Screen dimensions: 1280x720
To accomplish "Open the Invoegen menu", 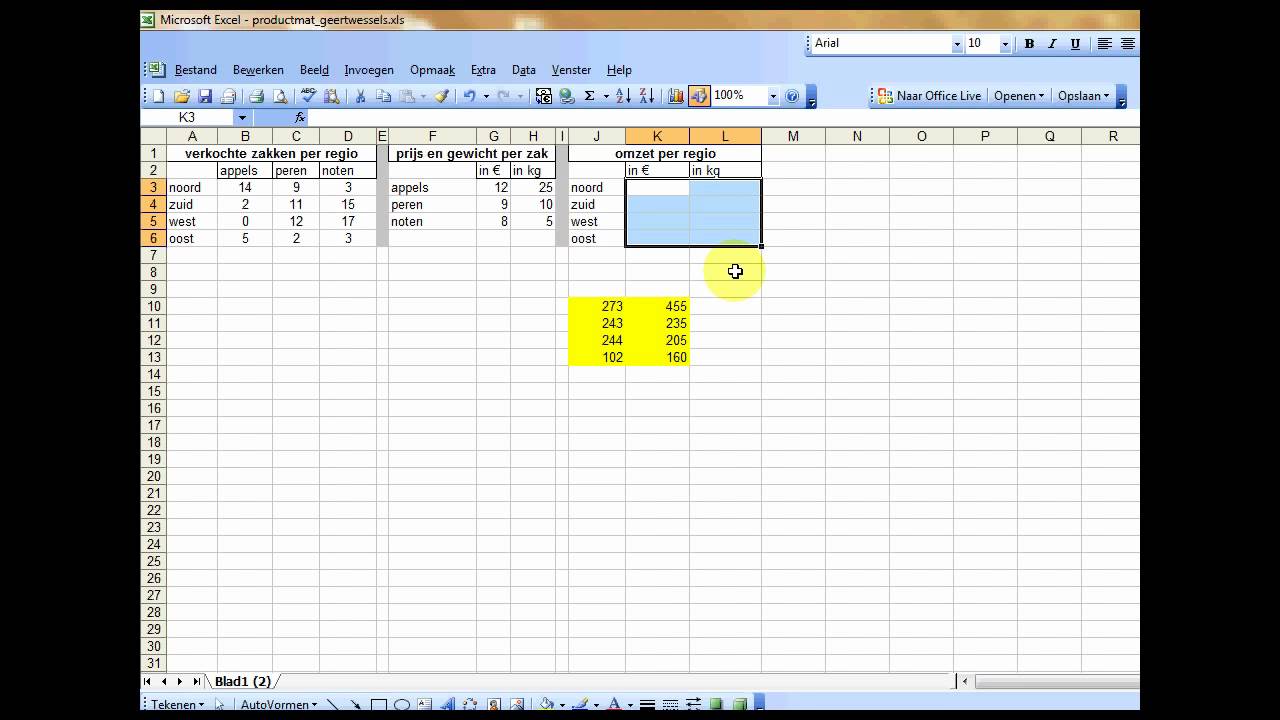I will [x=369, y=70].
